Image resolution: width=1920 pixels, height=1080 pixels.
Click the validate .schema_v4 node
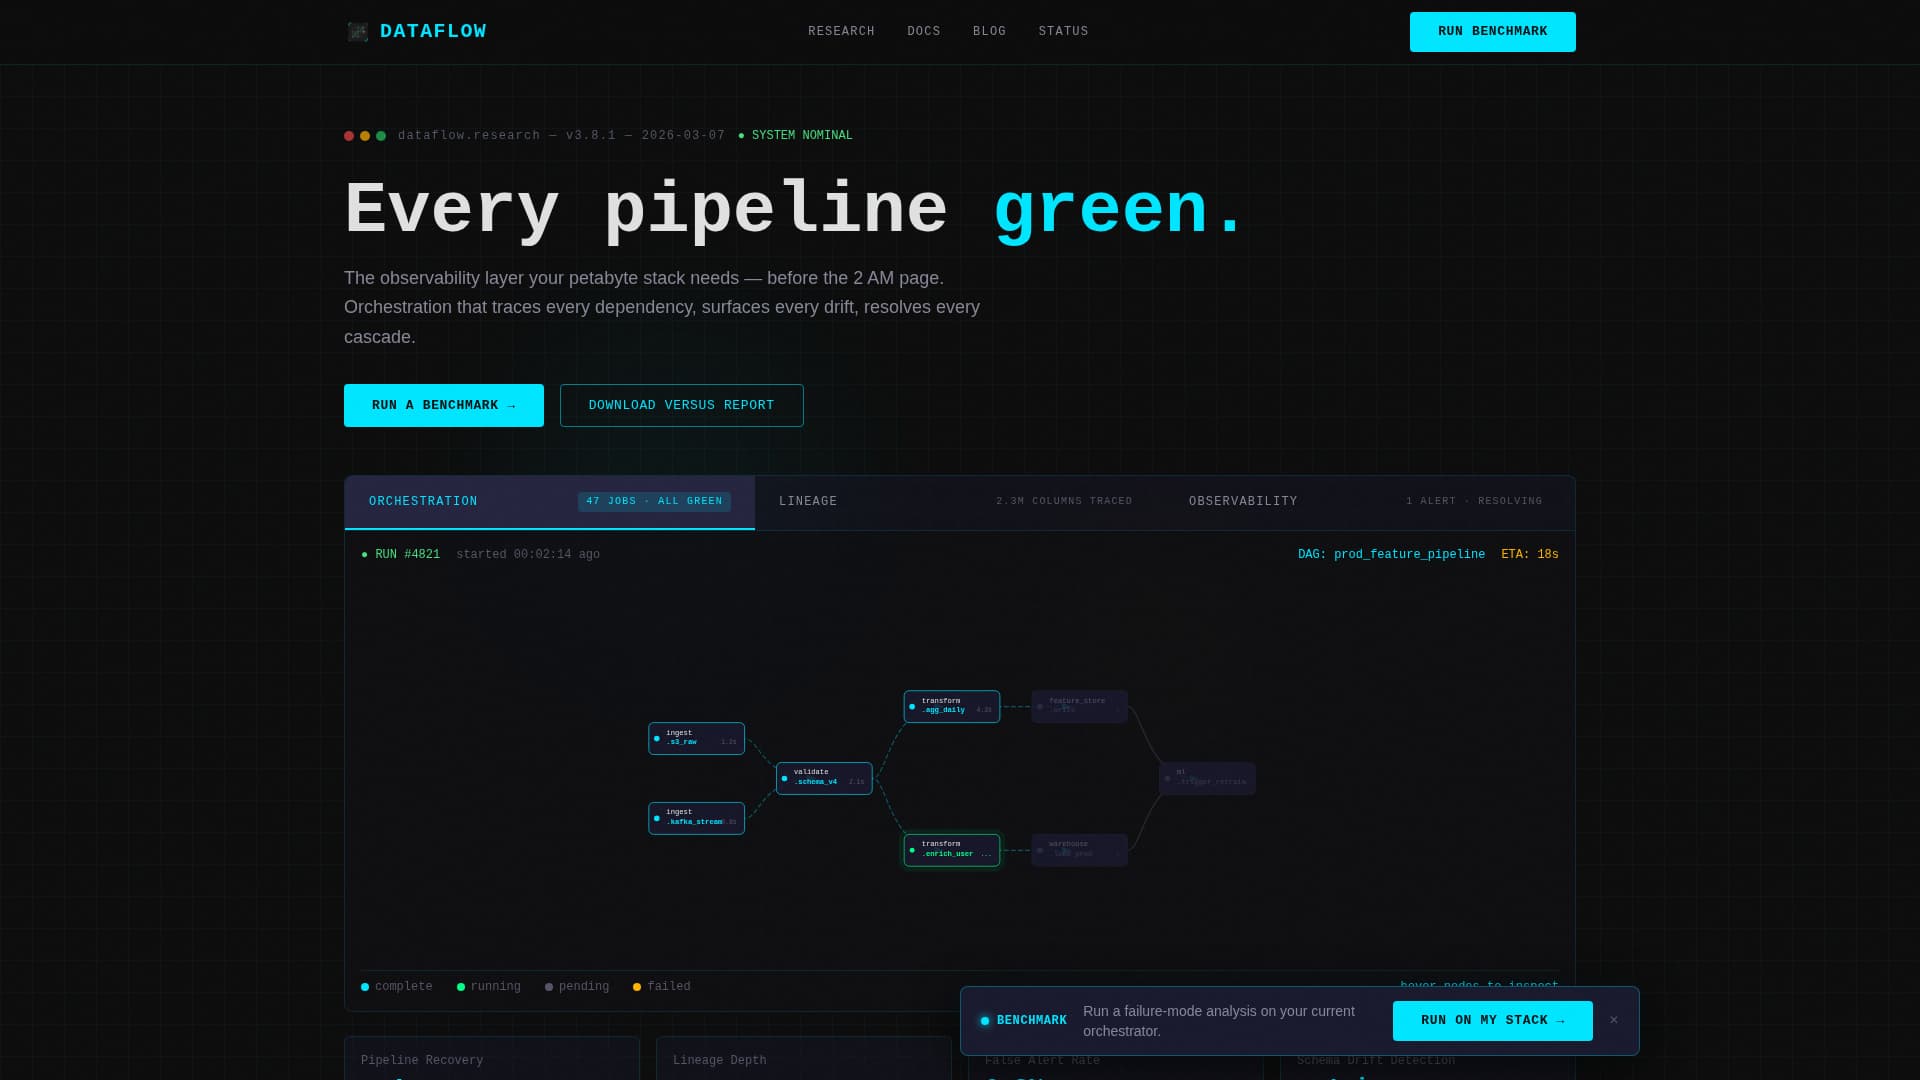pyautogui.click(x=824, y=778)
